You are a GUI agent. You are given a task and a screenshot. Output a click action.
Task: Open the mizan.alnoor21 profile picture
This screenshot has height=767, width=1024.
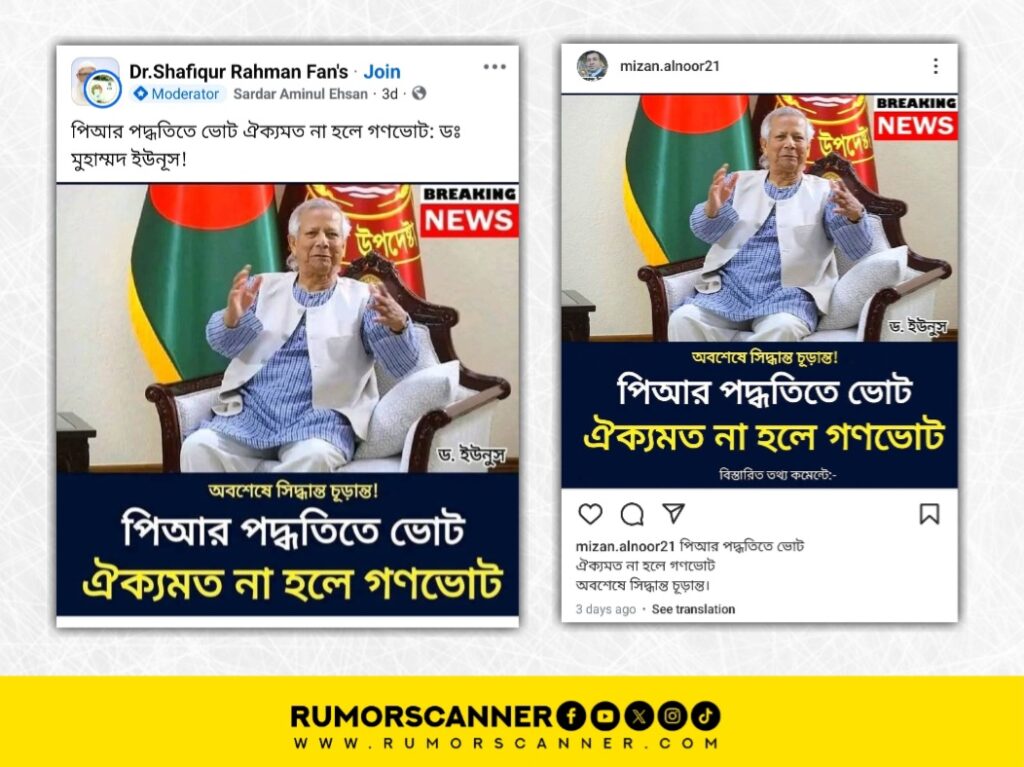pos(592,65)
